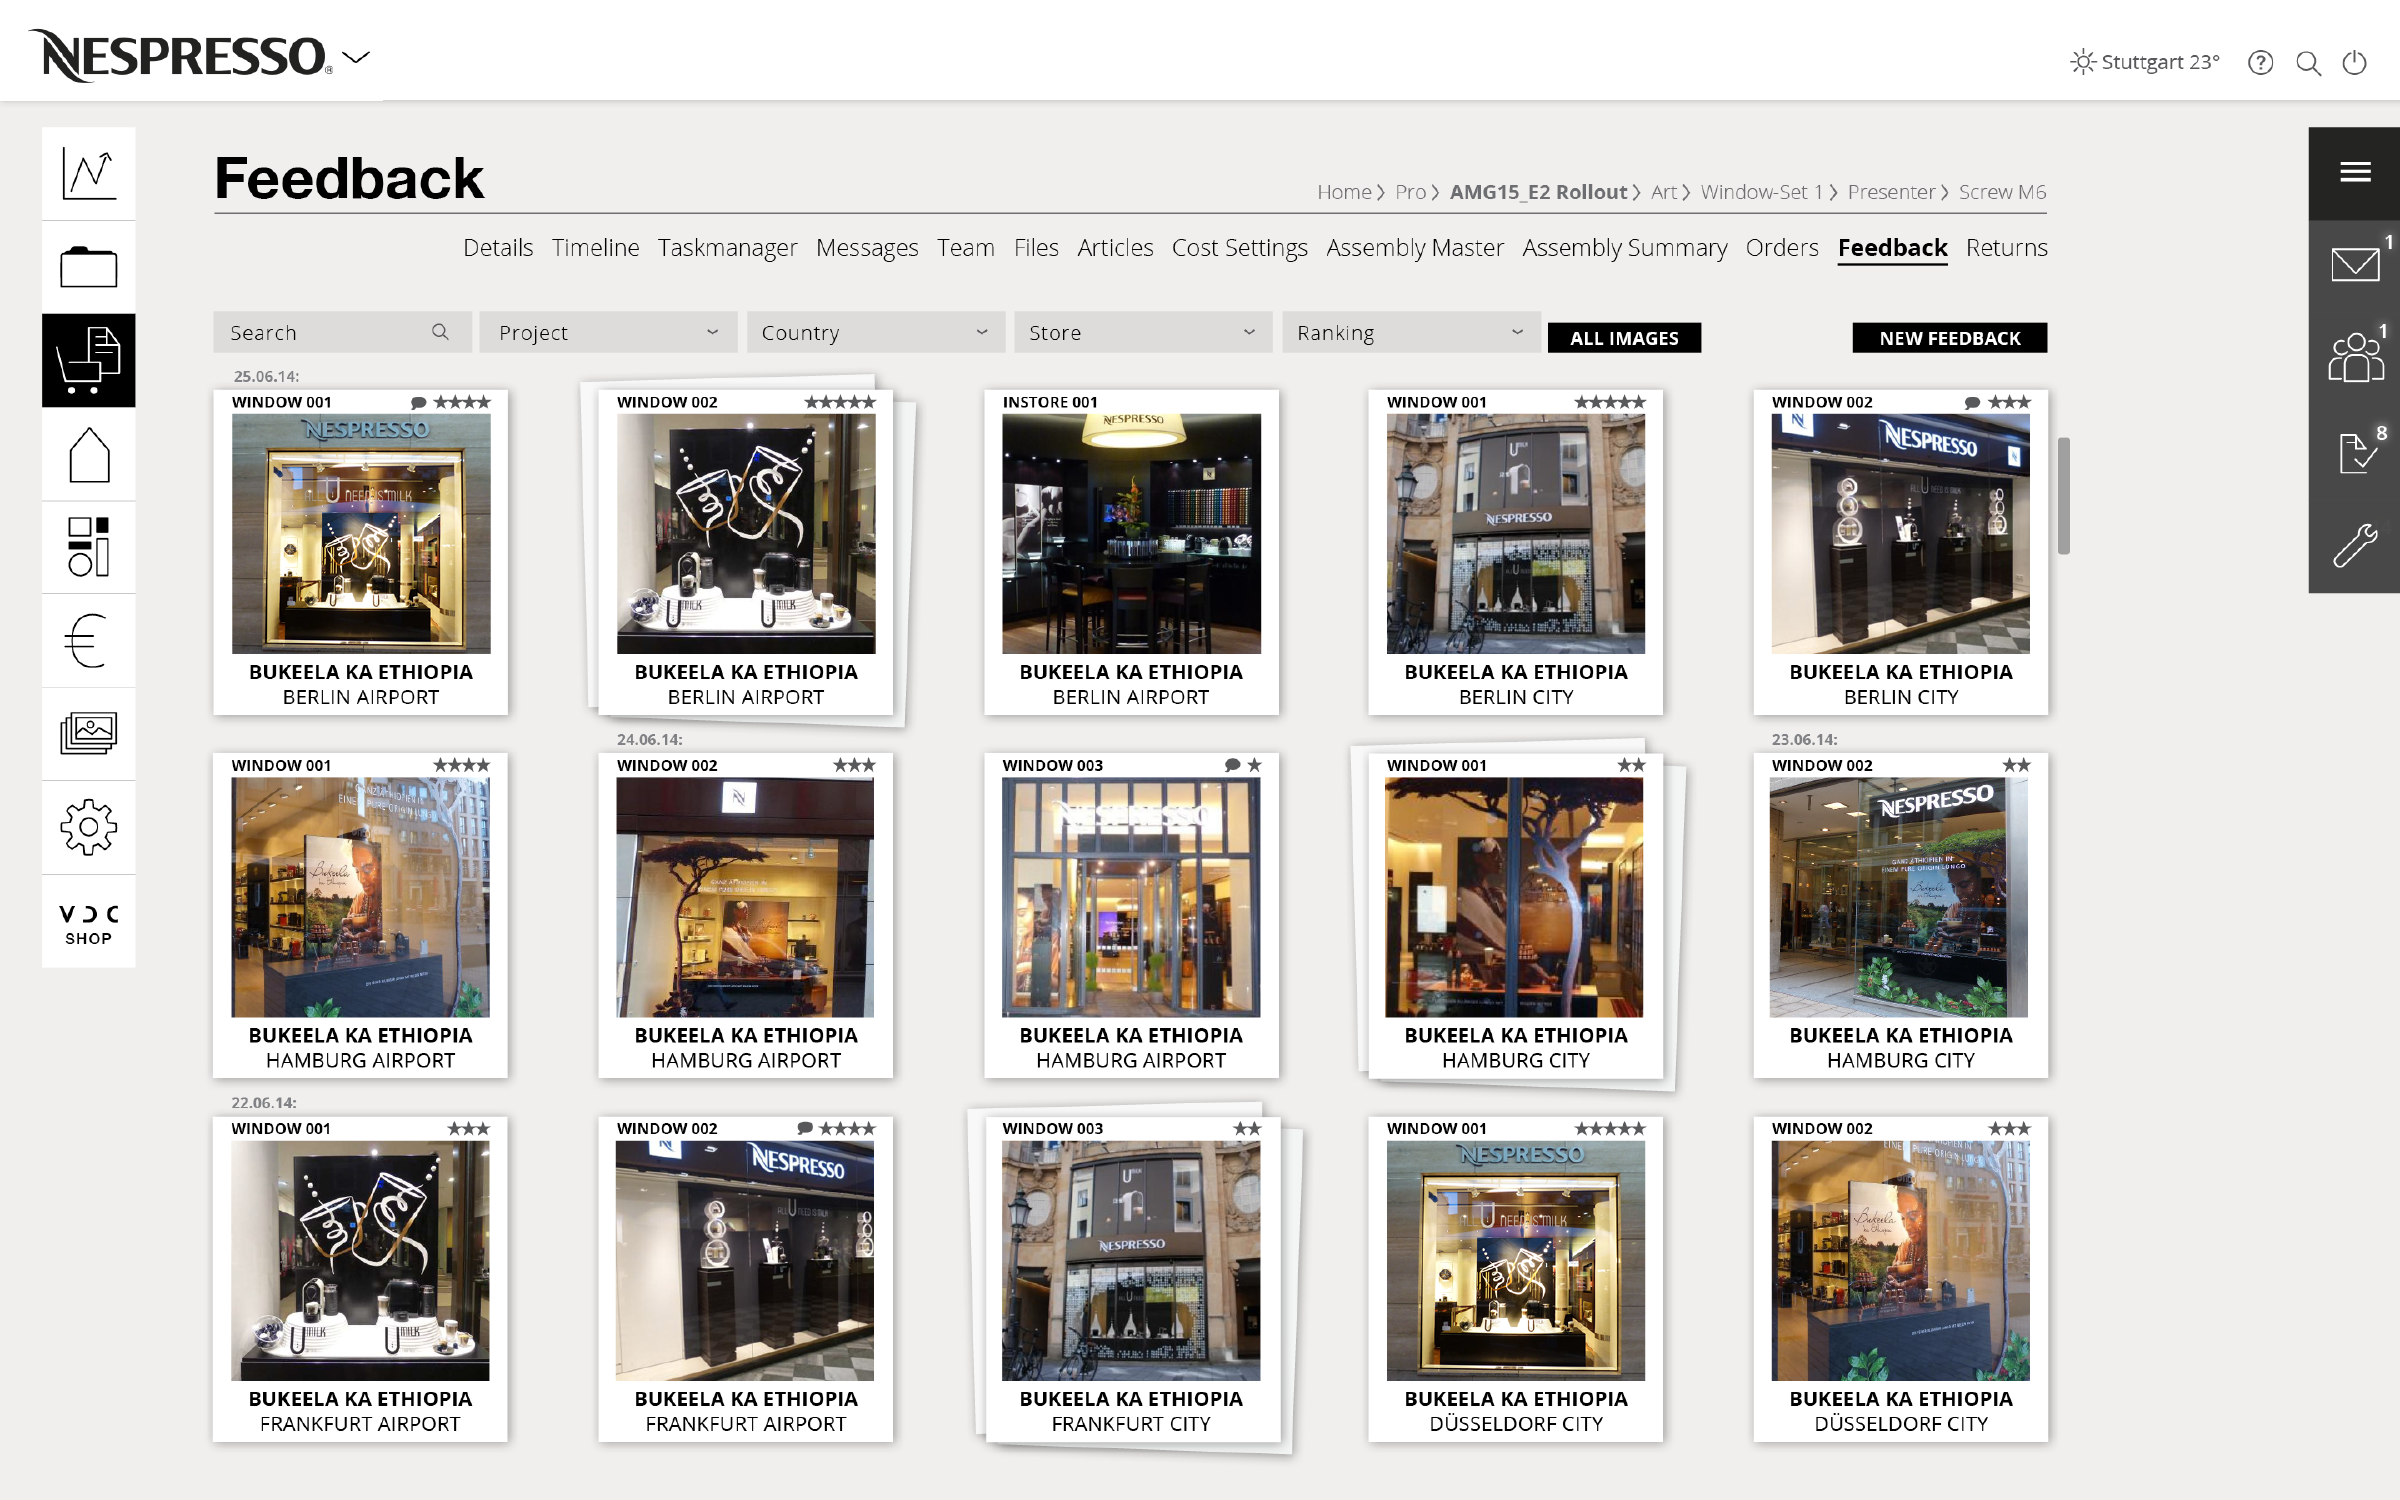Click the ALL IMAGES button
The height and width of the screenshot is (1500, 2400).
[x=1623, y=338]
